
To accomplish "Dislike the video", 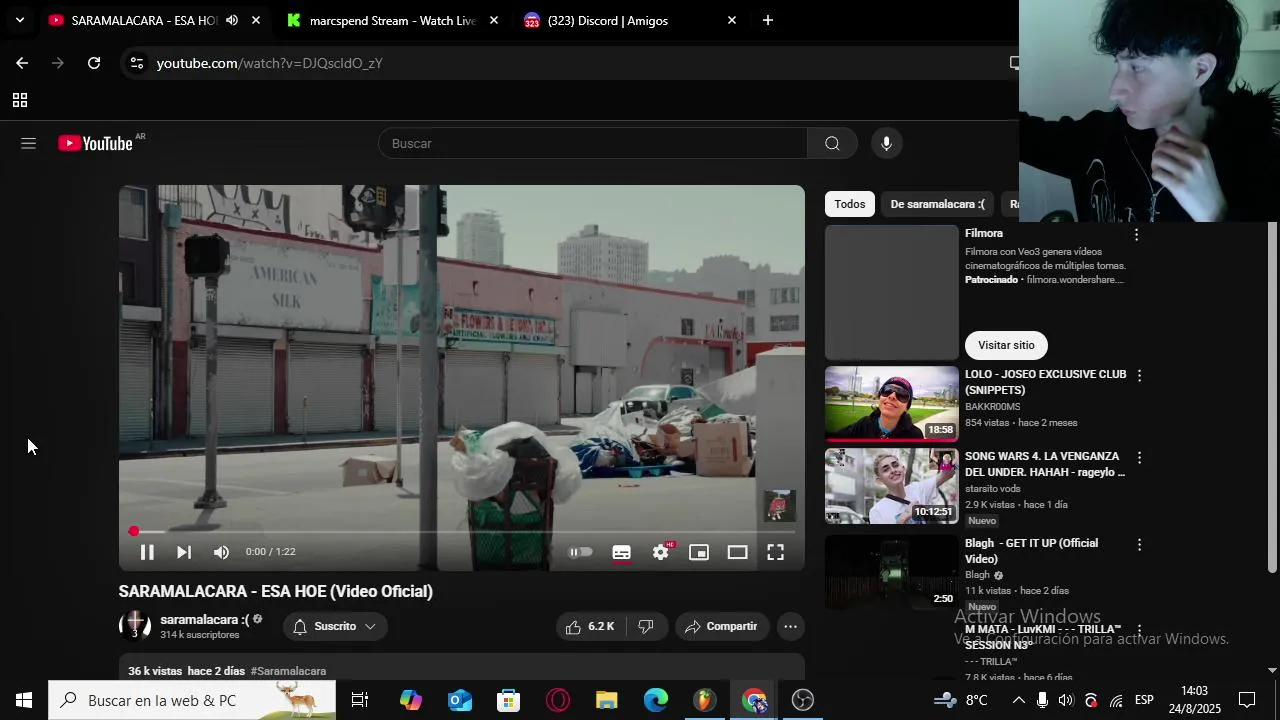I will (x=646, y=627).
